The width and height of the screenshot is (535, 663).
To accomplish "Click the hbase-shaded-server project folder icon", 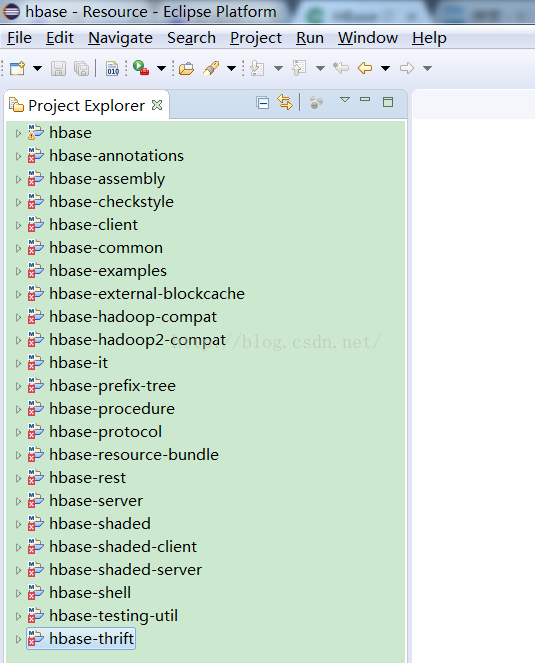I will (x=36, y=570).
